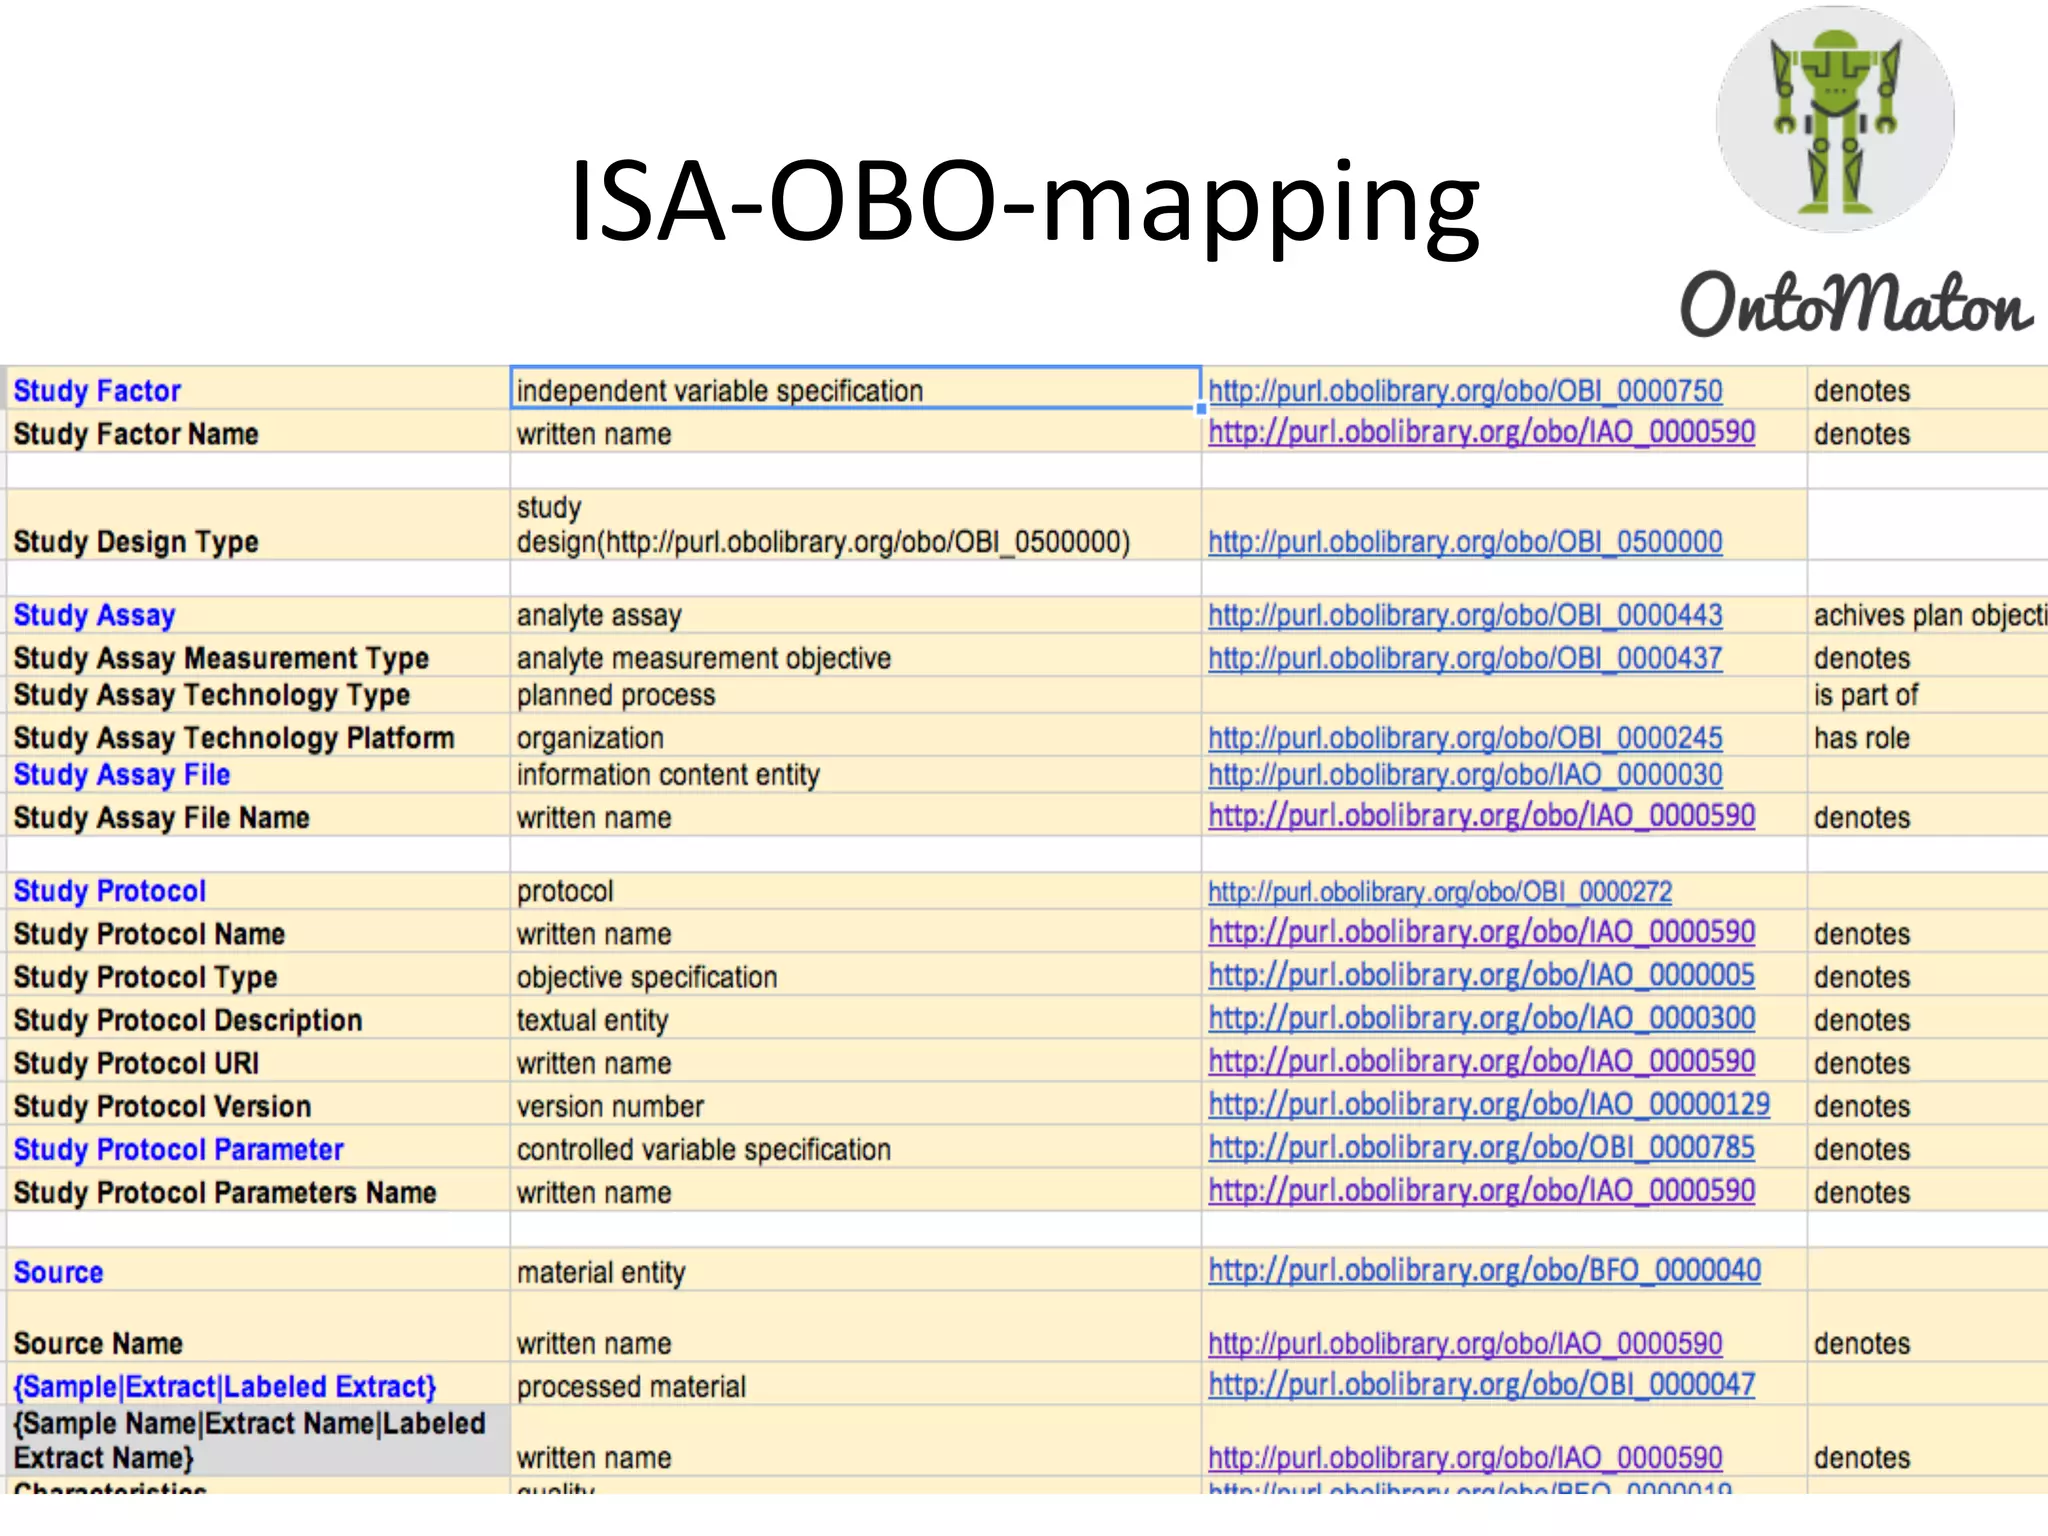Select the 'Study Factor' cell
2048x1536 pixels.
pyautogui.click(x=258, y=389)
